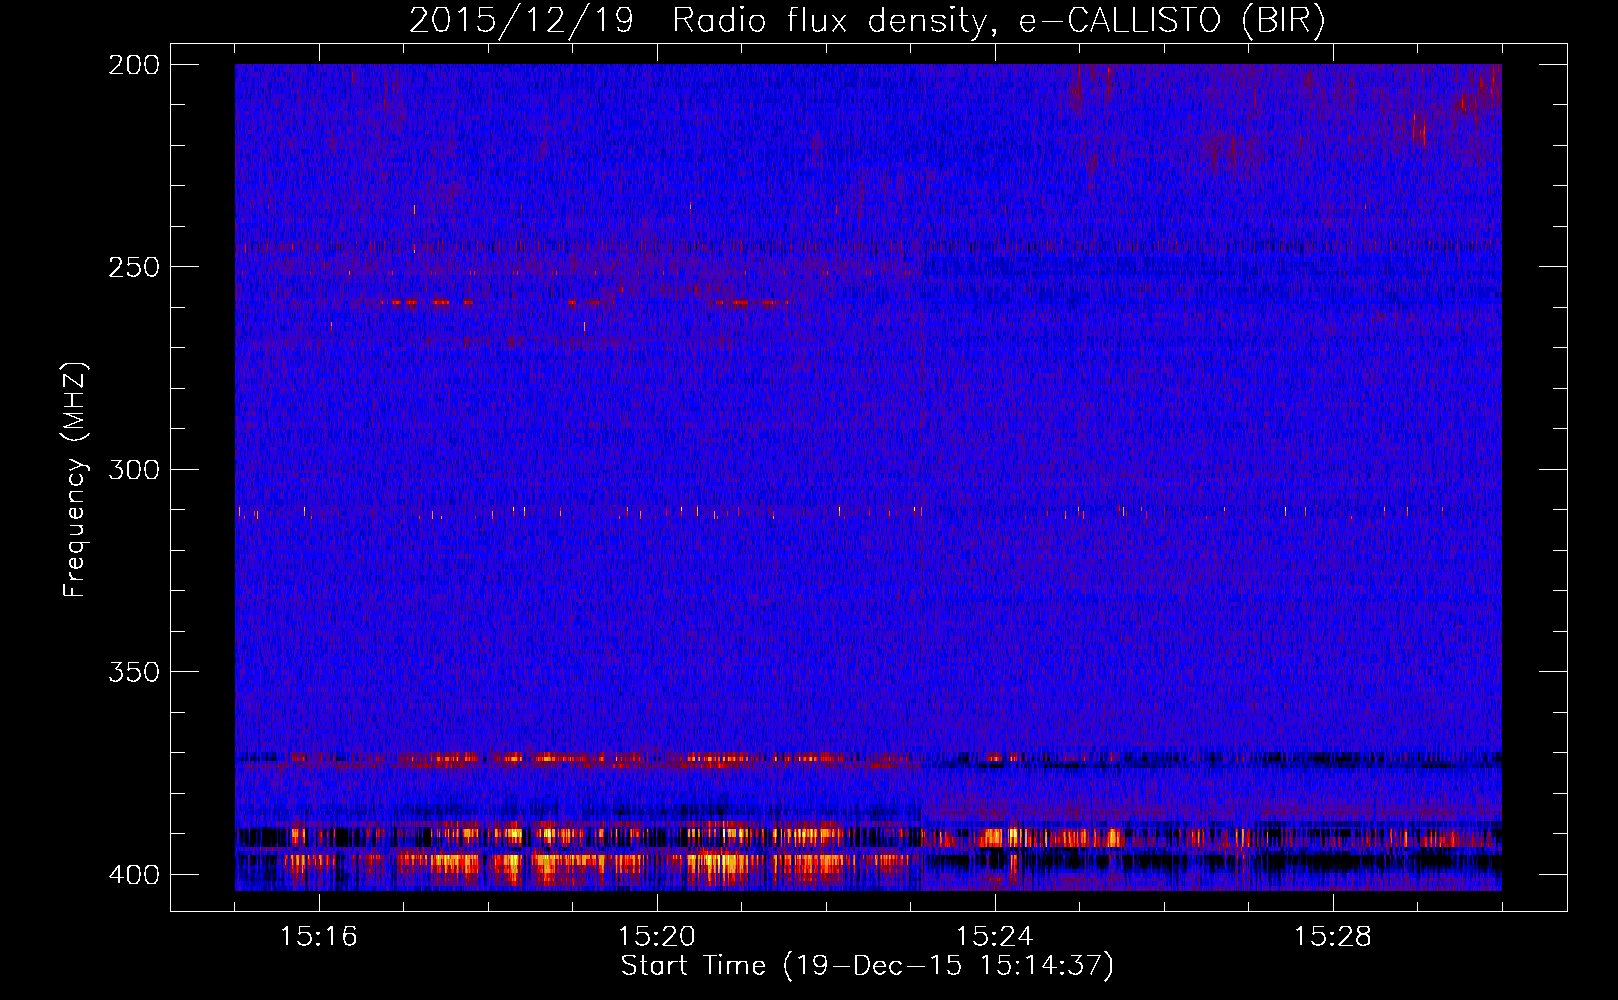Click the 'Start Time (19-Dec-15 15:14:37)' label

[x=867, y=966]
